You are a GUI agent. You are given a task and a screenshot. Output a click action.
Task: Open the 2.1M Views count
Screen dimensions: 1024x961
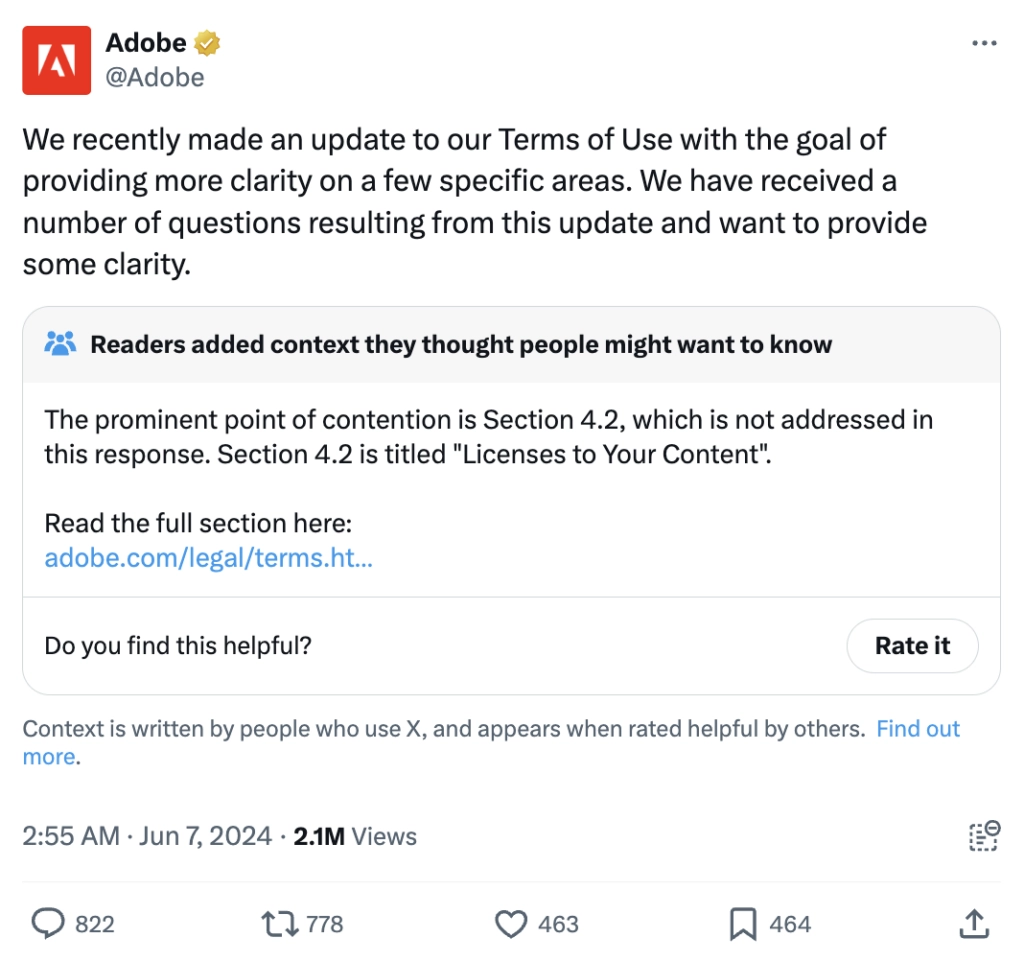[x=355, y=836]
